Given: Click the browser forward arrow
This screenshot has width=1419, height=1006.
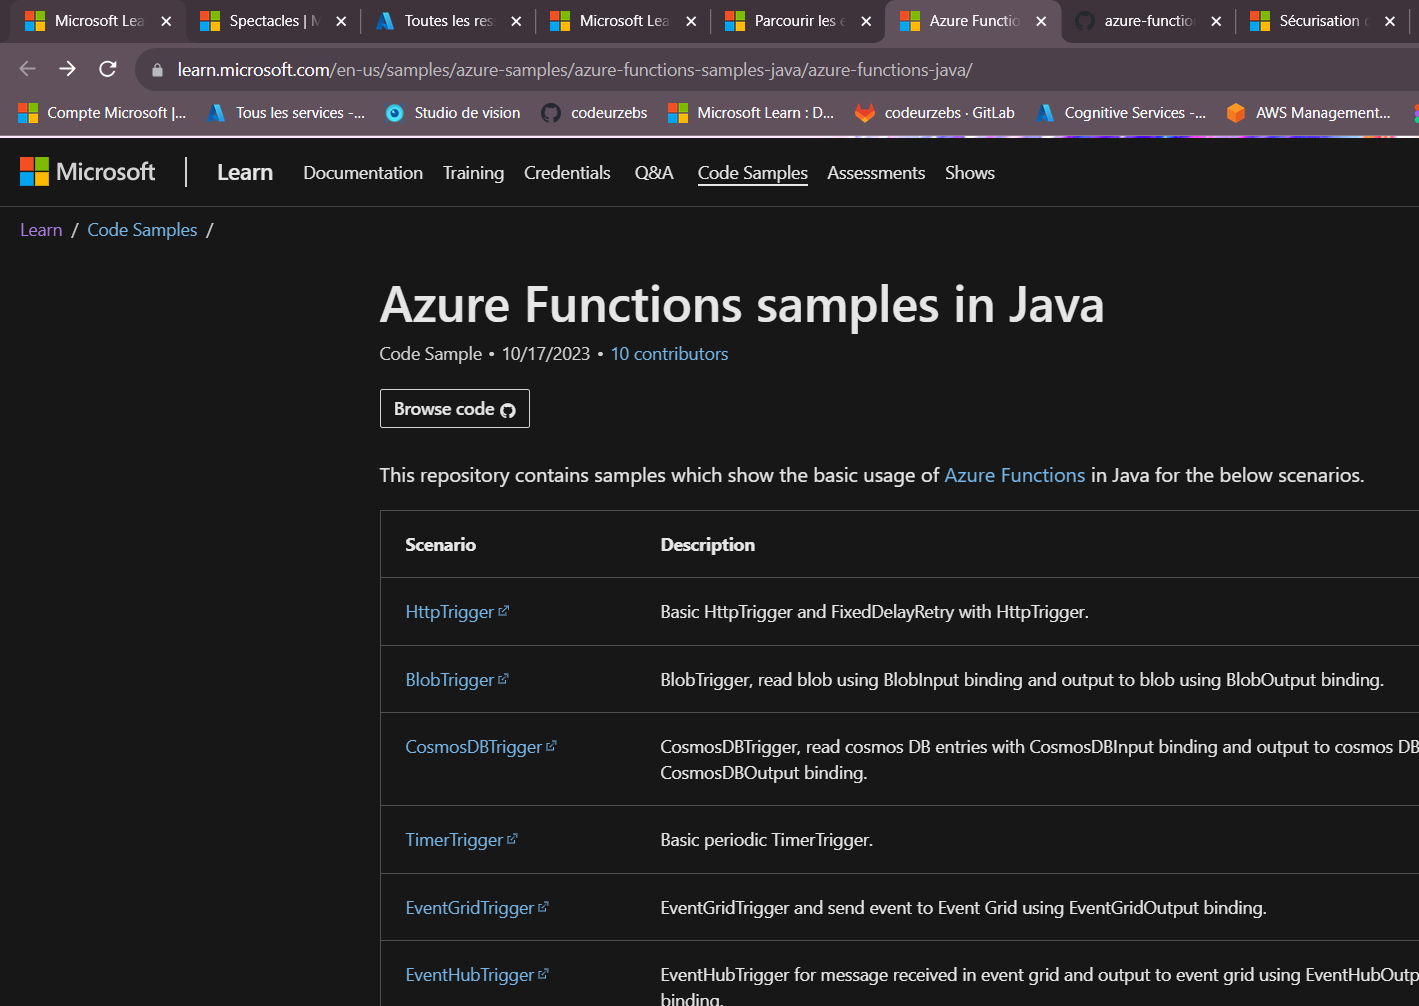Looking at the screenshot, I should pyautogui.click(x=67, y=69).
